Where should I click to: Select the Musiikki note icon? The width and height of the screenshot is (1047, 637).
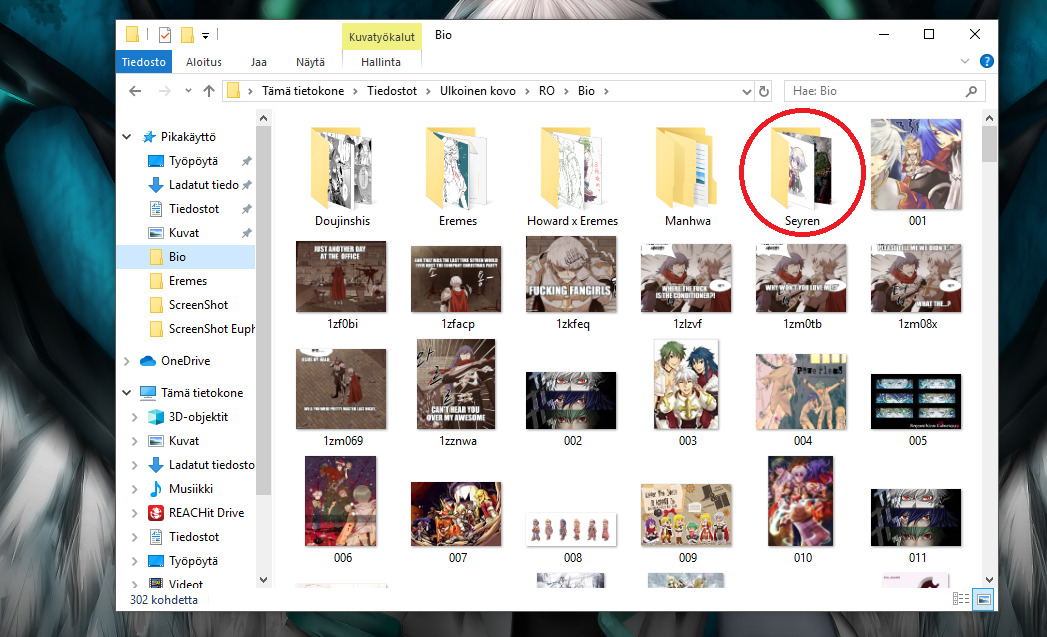point(156,489)
